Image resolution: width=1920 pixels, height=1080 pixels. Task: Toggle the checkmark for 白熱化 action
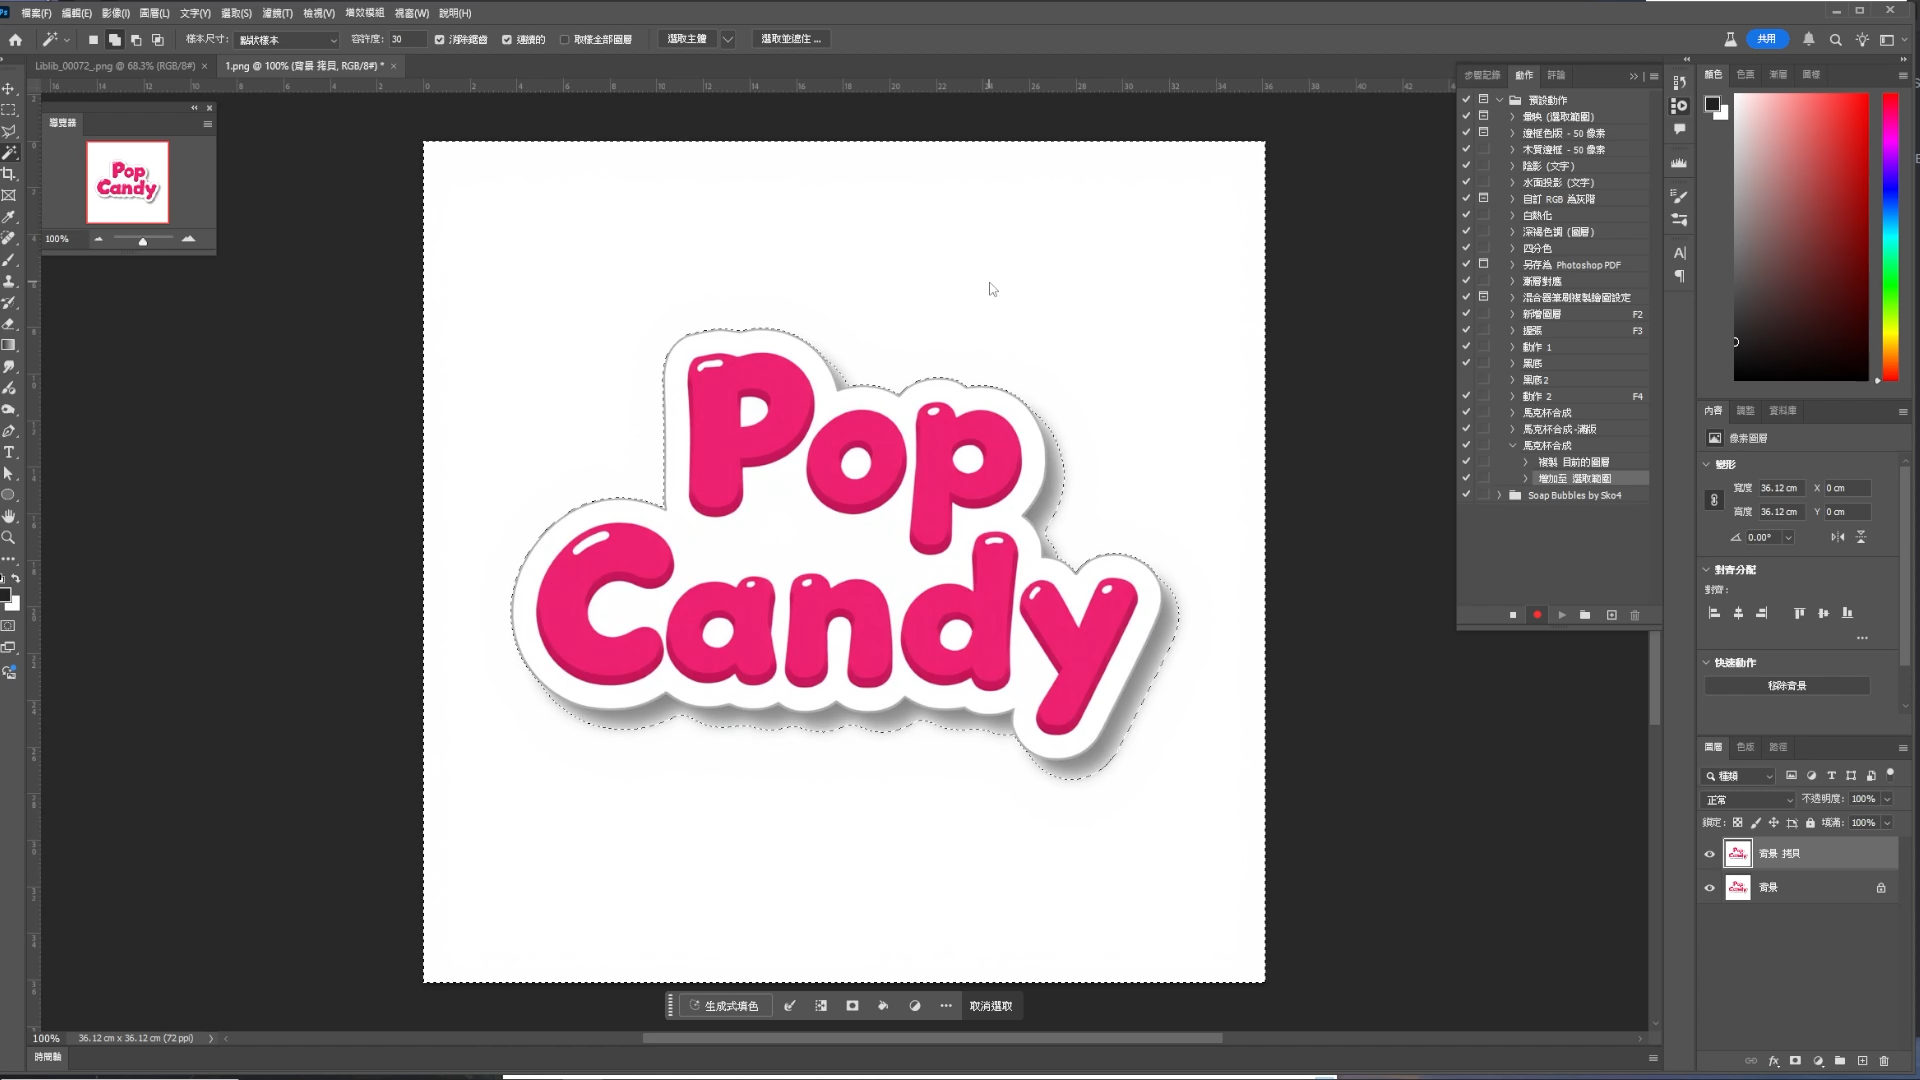(x=1466, y=215)
